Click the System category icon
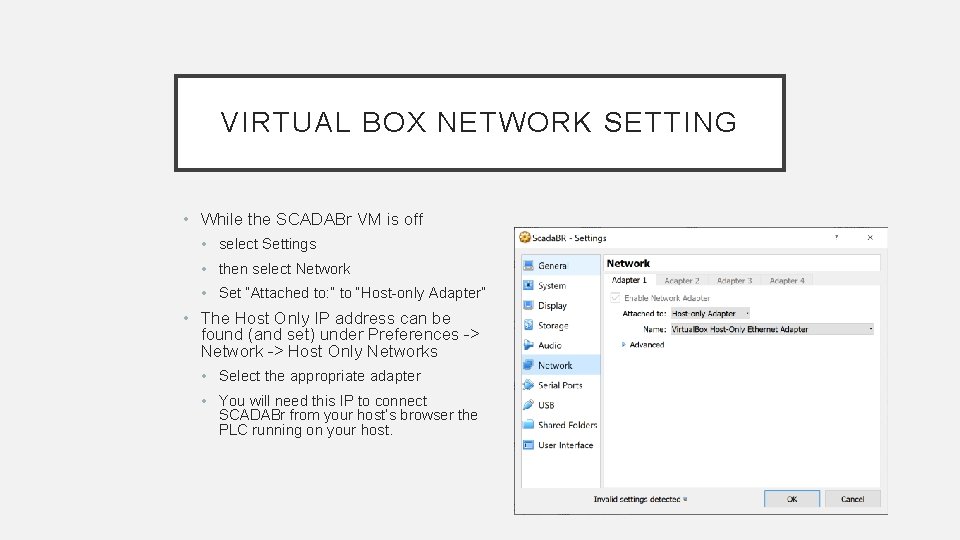This screenshot has width=960, height=540. [528, 285]
